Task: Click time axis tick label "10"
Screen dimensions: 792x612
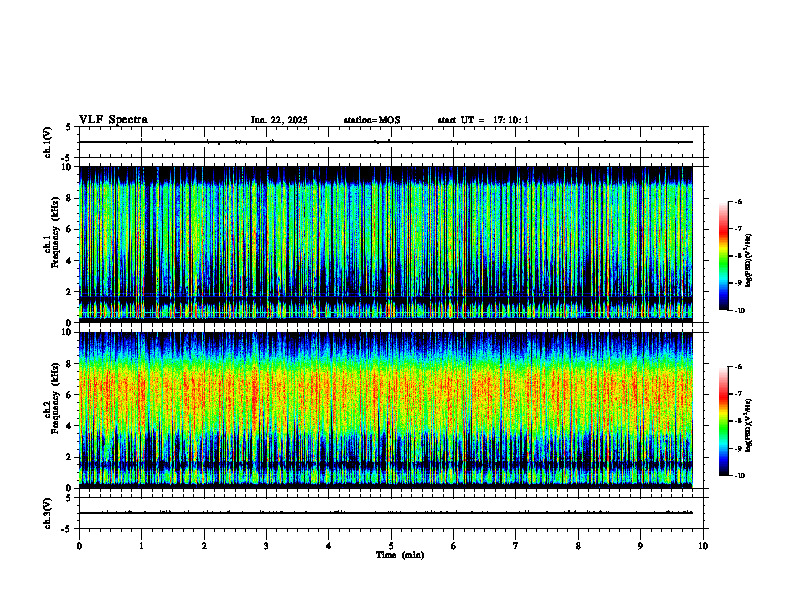Action: click(x=703, y=546)
